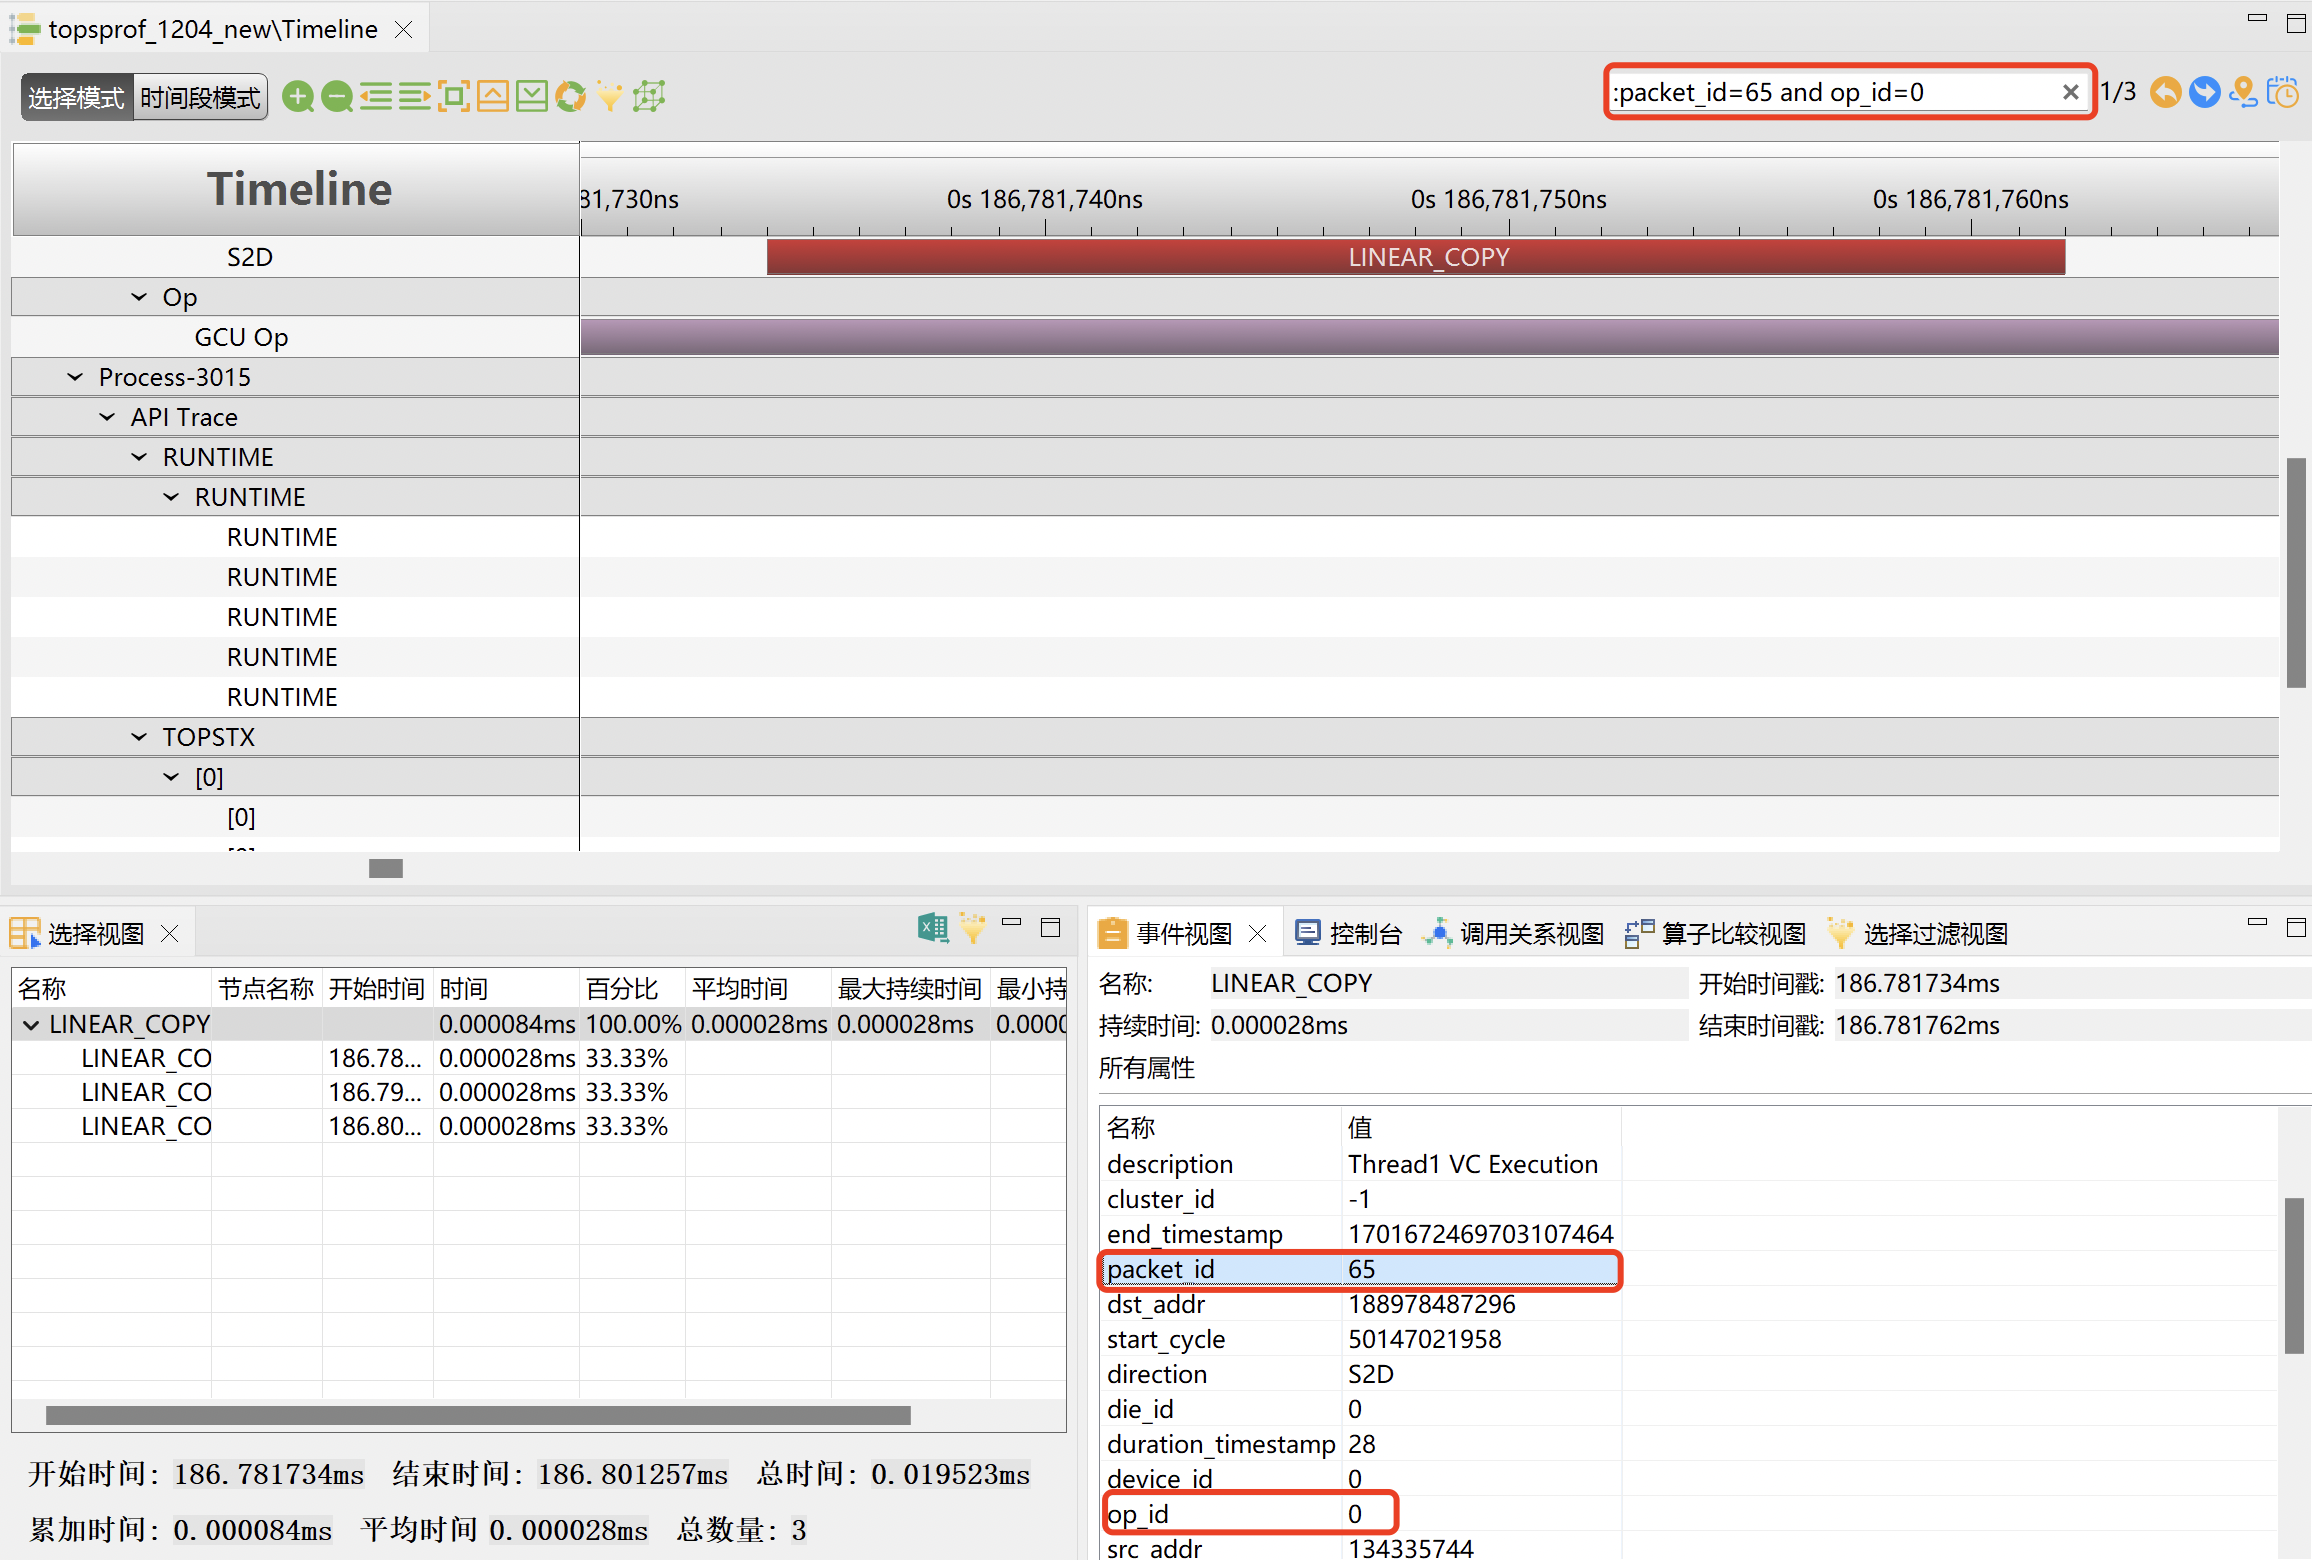
Task: Maximize the event view panel
Action: pyautogui.click(x=2296, y=927)
